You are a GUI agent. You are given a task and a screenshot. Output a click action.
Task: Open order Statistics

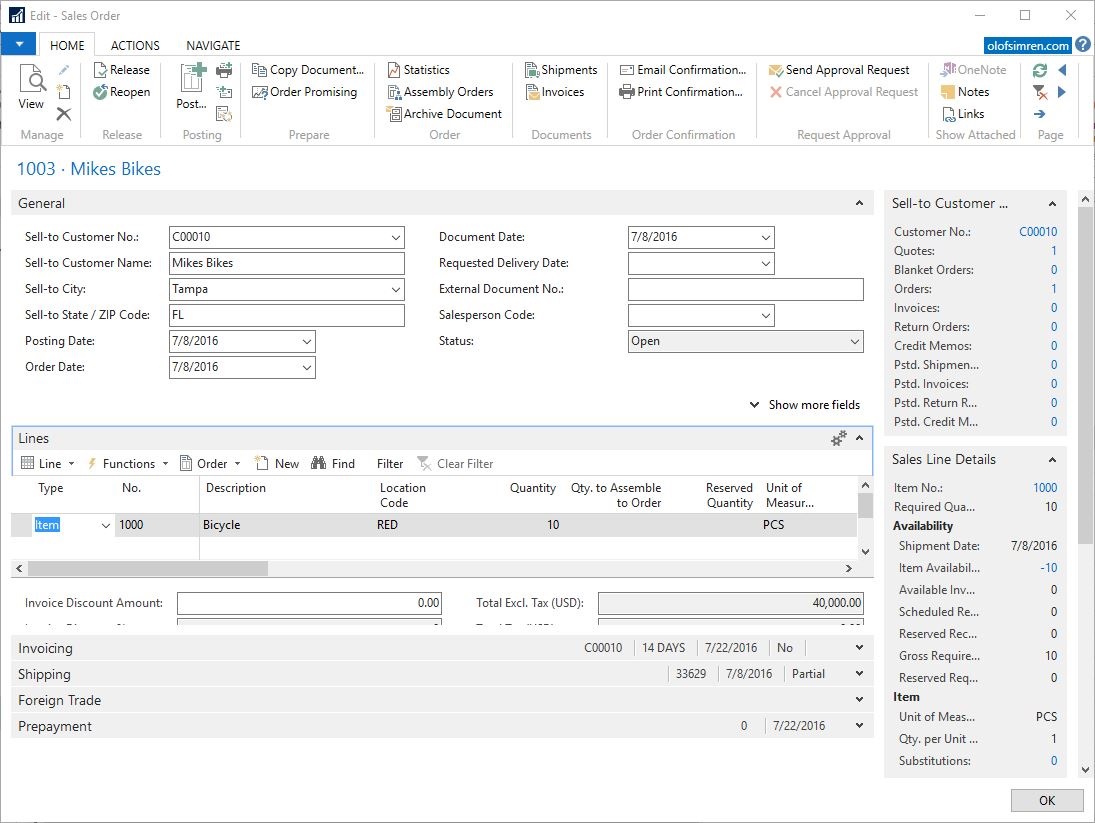click(418, 70)
